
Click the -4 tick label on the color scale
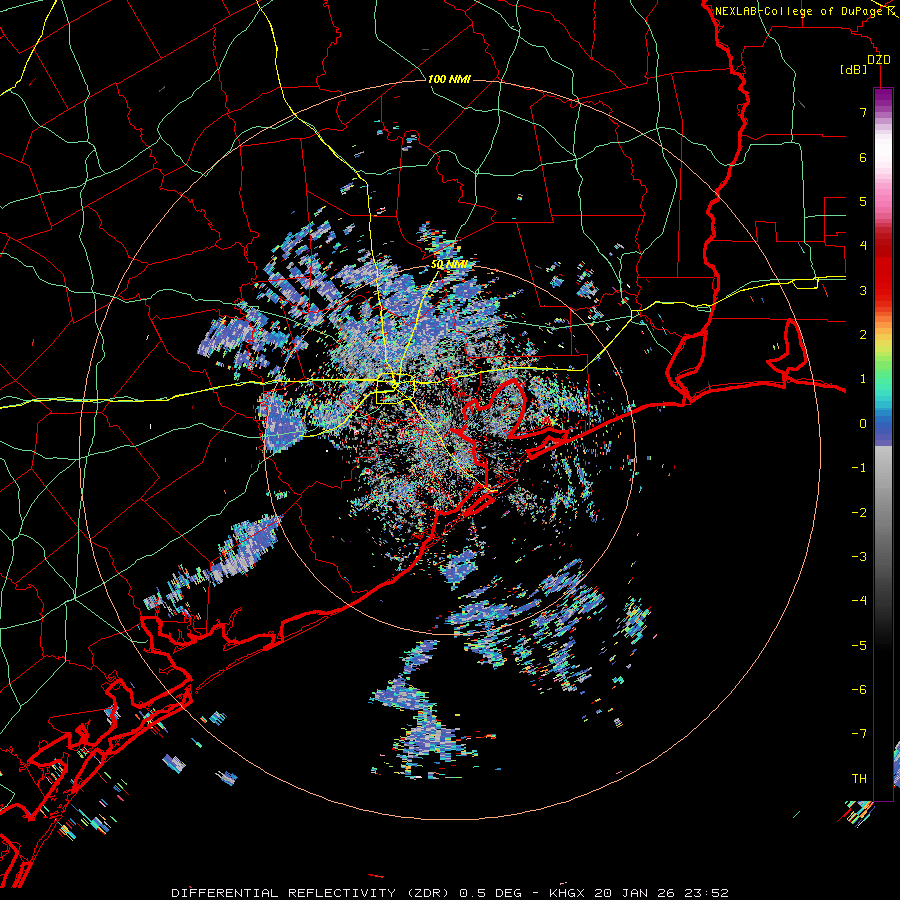tap(859, 600)
